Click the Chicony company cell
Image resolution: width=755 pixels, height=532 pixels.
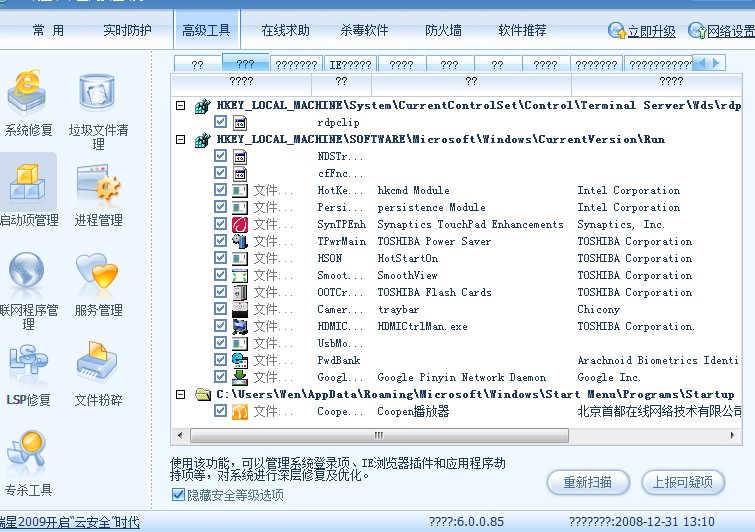click(598, 310)
